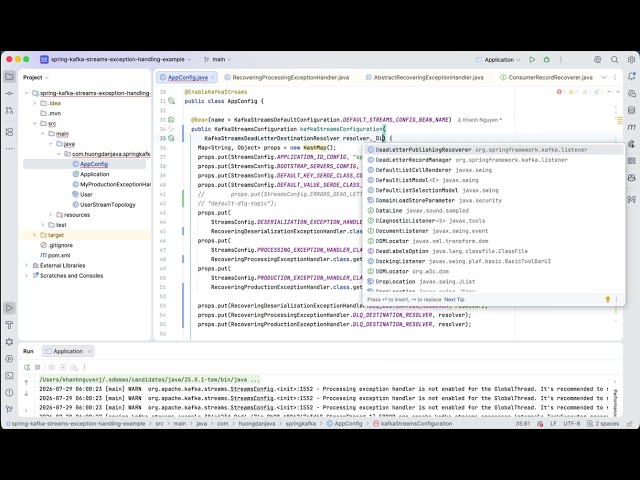Open more run actions menu
The height and width of the screenshot is (480, 640).
click(x=561, y=60)
